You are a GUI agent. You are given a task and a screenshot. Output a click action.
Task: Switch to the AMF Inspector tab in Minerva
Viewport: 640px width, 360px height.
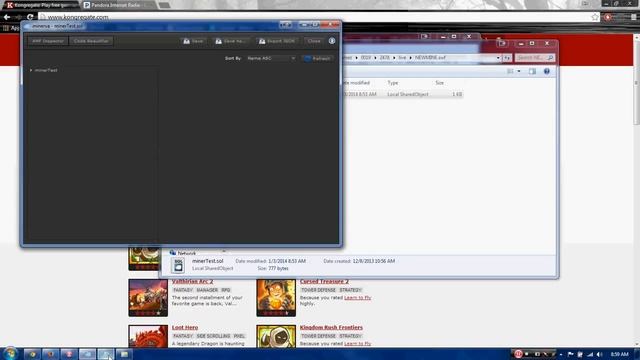[x=48, y=41]
